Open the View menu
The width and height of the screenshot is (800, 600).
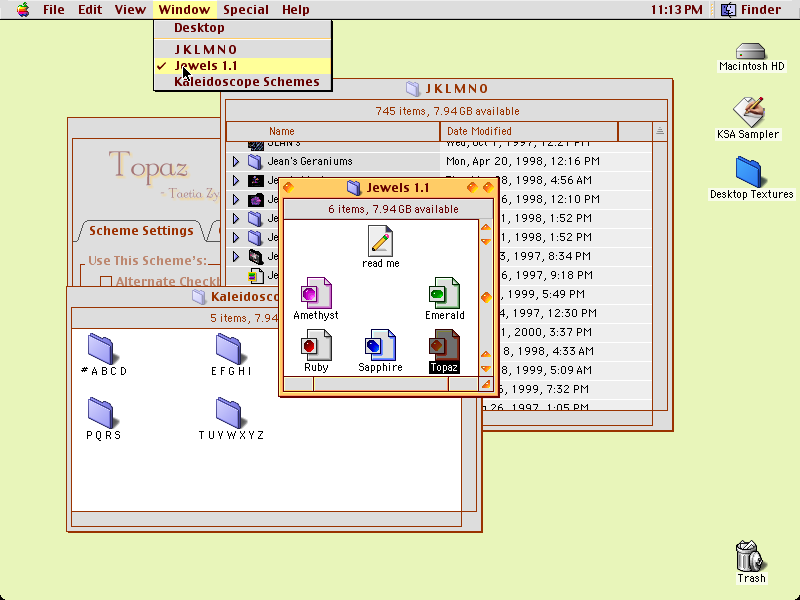click(x=130, y=10)
